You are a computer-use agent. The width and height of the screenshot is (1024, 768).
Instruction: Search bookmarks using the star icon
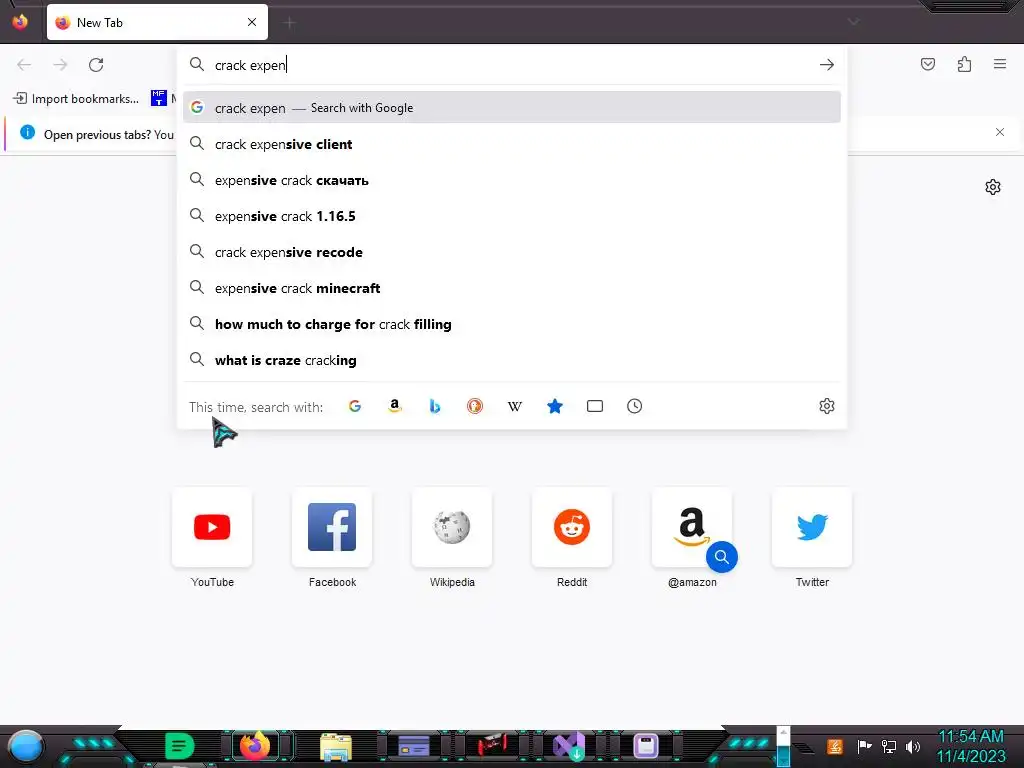point(554,406)
